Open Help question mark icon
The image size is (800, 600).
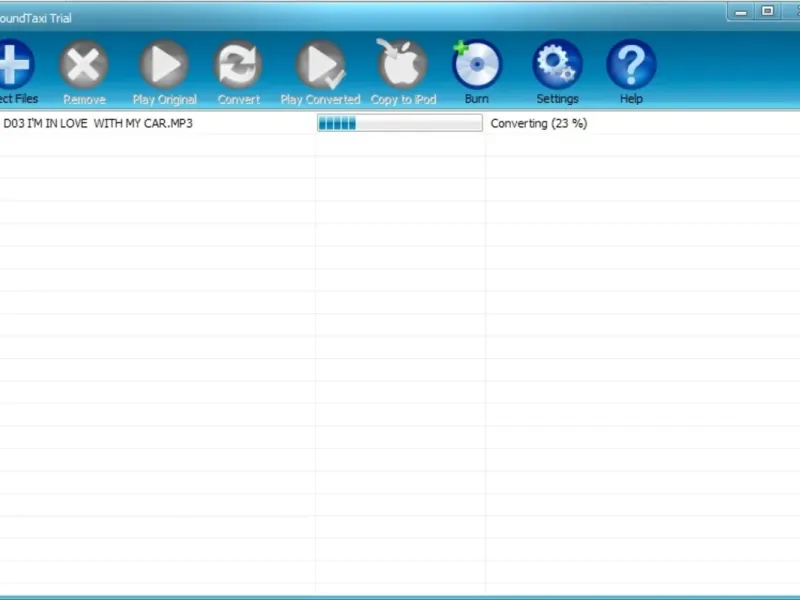coord(631,64)
